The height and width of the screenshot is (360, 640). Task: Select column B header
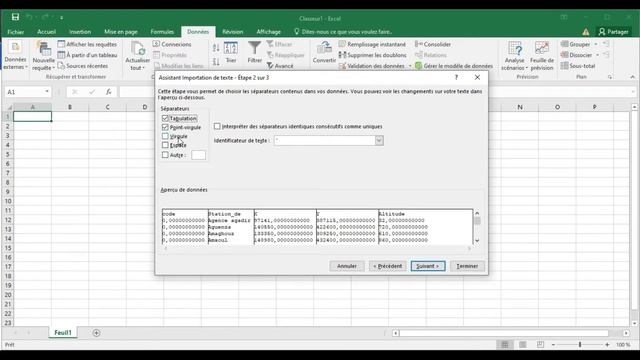coord(70,107)
